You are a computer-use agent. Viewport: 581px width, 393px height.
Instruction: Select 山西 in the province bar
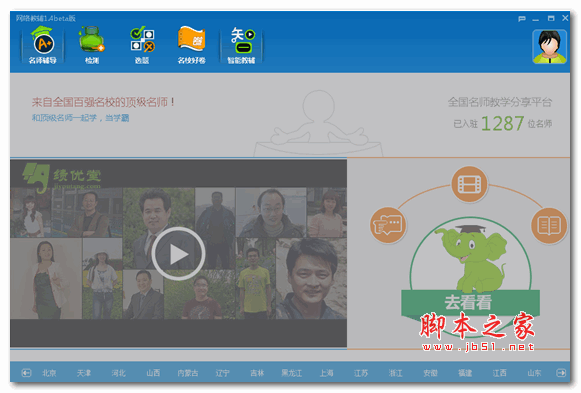[x=153, y=373]
